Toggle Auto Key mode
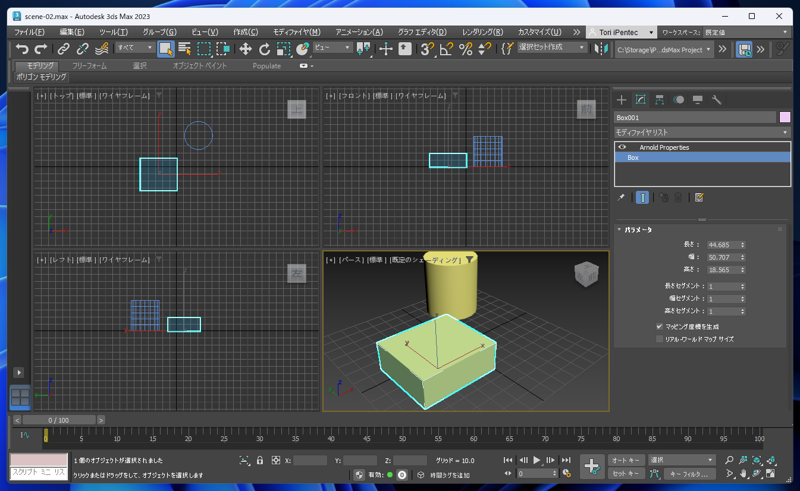 coord(626,460)
